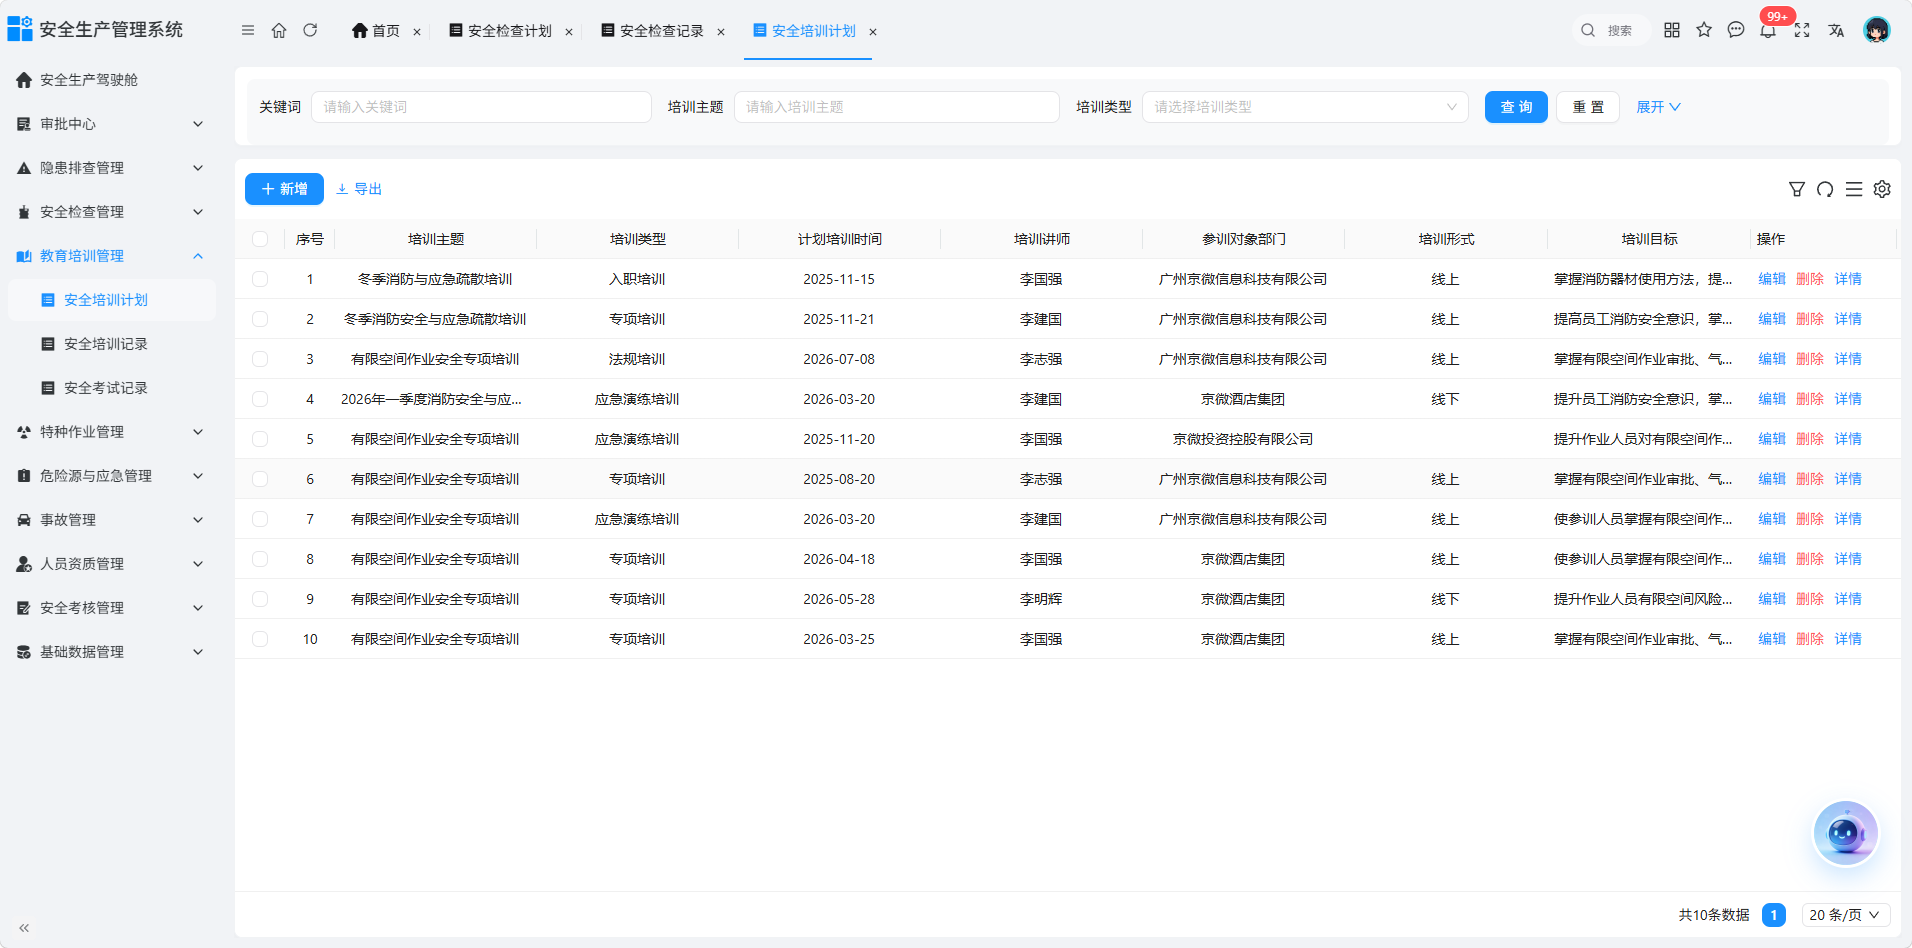Image resolution: width=1912 pixels, height=948 pixels.
Task: Click the 查询 button
Action: pos(1516,107)
